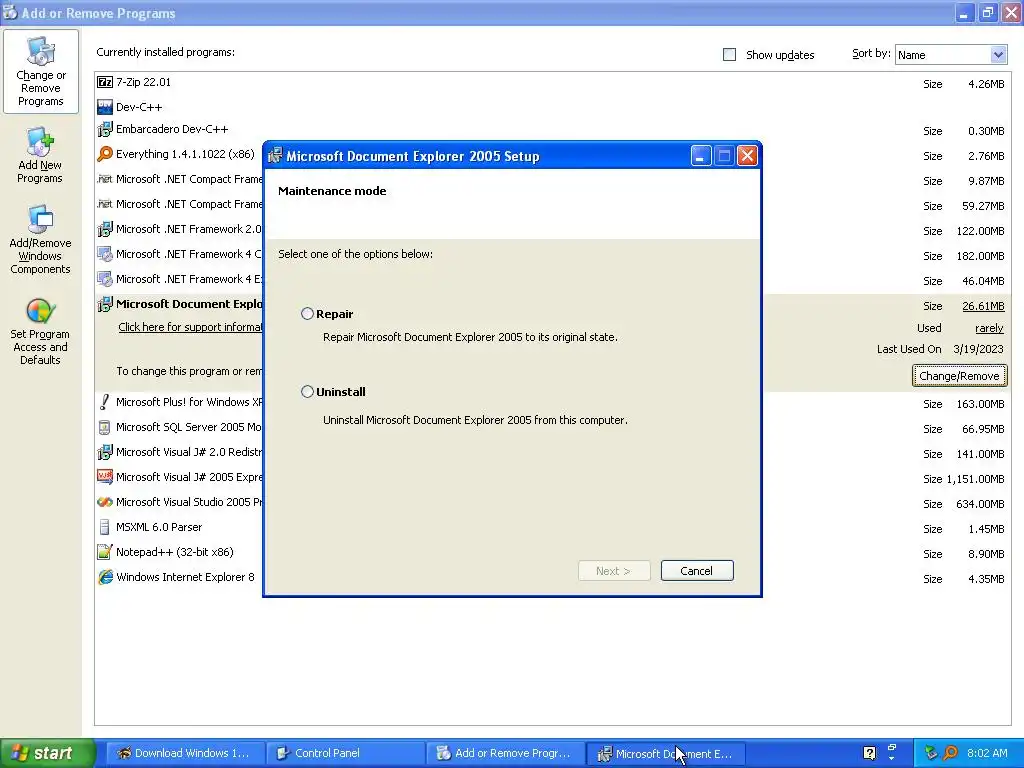Open the Windows start menu

point(47,753)
